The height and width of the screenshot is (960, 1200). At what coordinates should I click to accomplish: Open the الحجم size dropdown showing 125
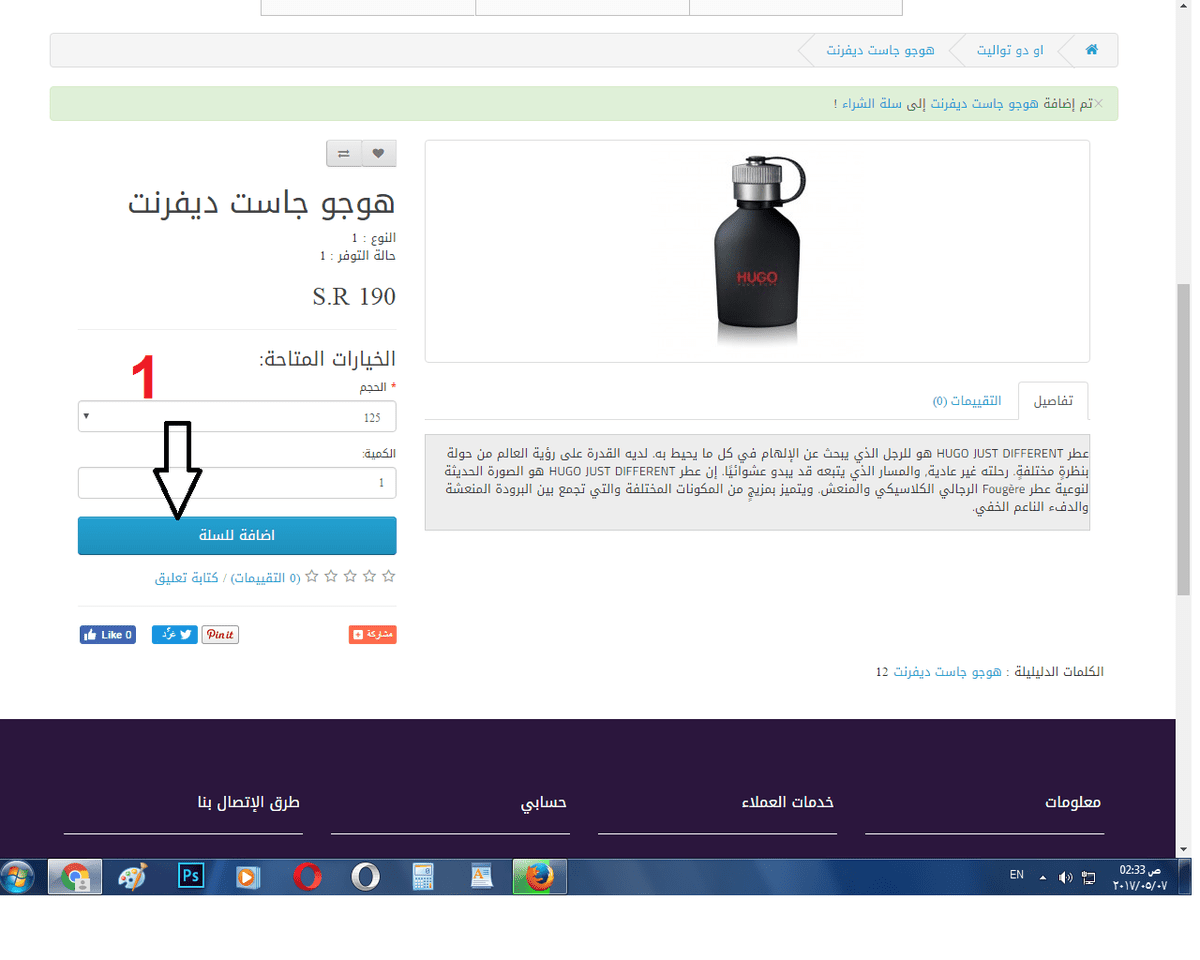point(237,416)
